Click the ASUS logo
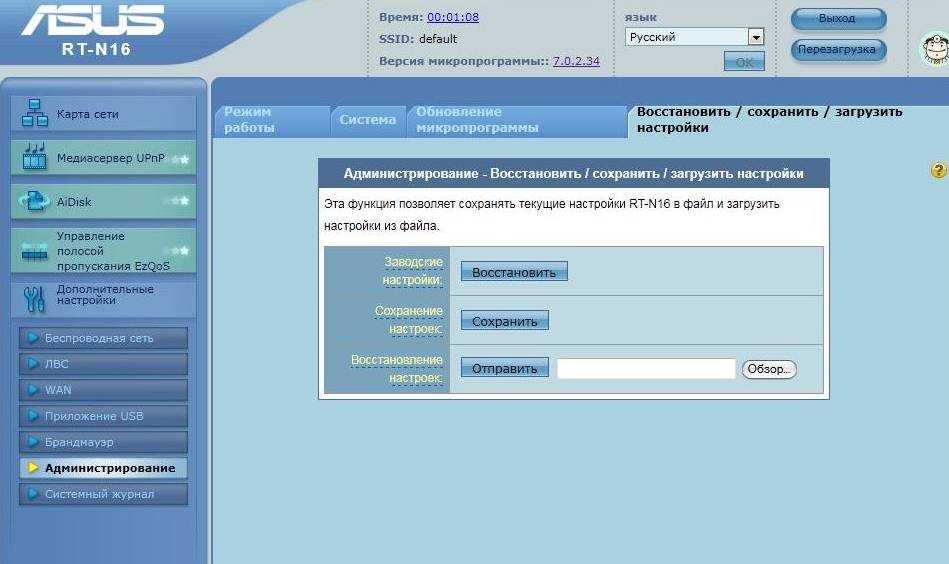949x564 pixels. (92, 20)
